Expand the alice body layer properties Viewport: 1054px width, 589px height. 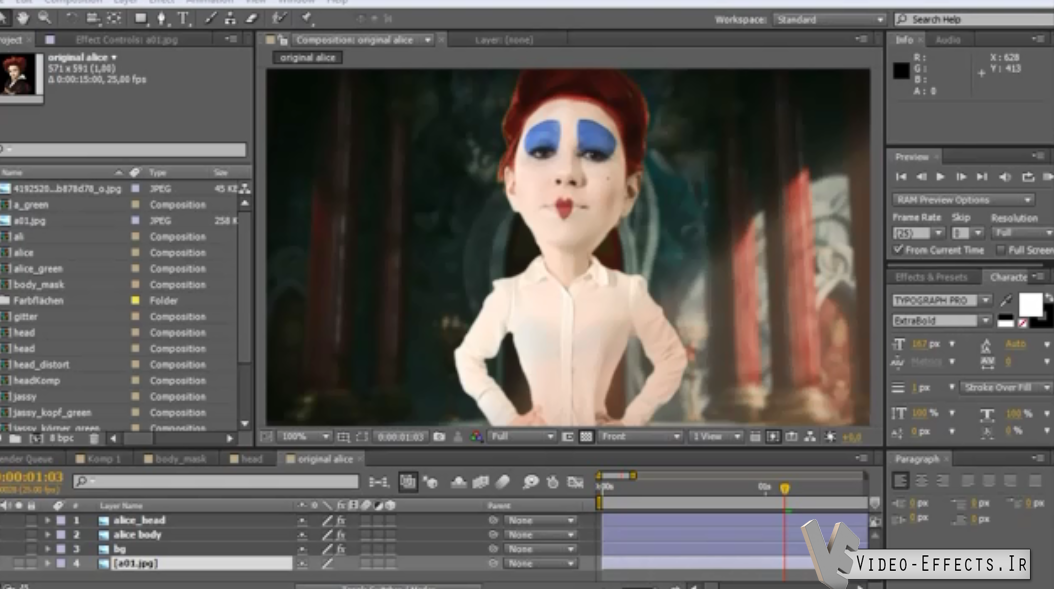pos(47,535)
